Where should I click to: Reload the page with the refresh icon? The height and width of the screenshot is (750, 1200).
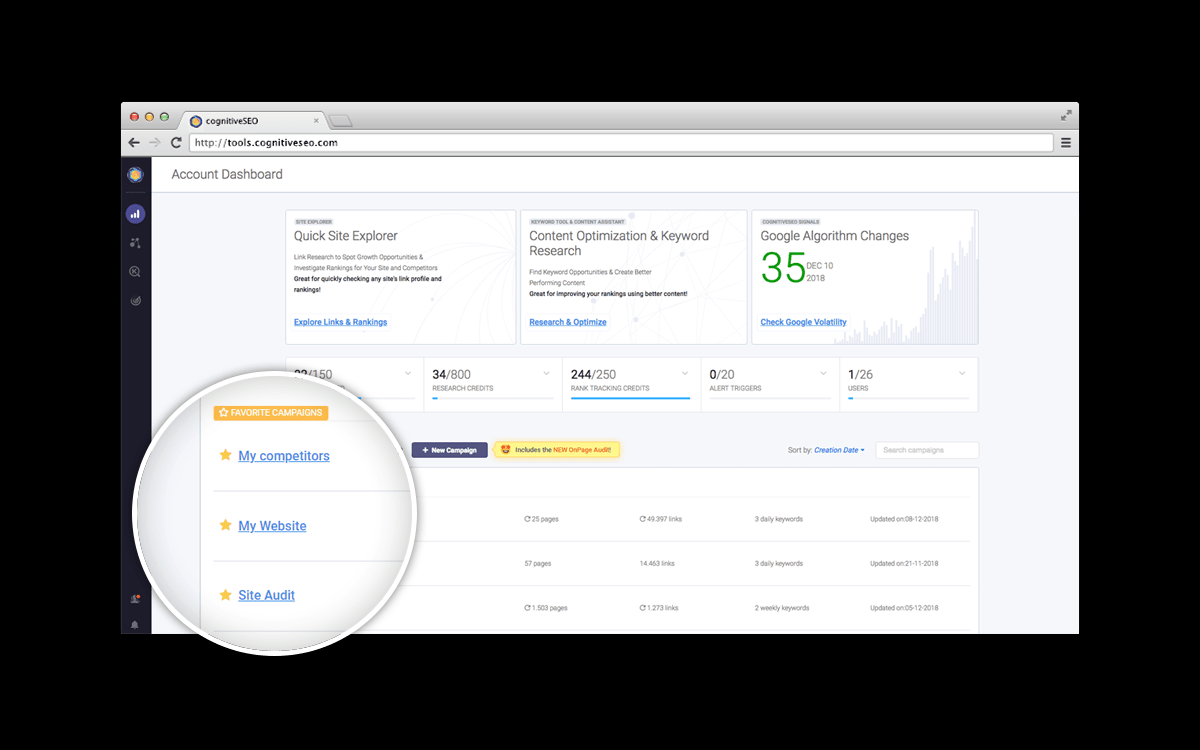(x=176, y=143)
